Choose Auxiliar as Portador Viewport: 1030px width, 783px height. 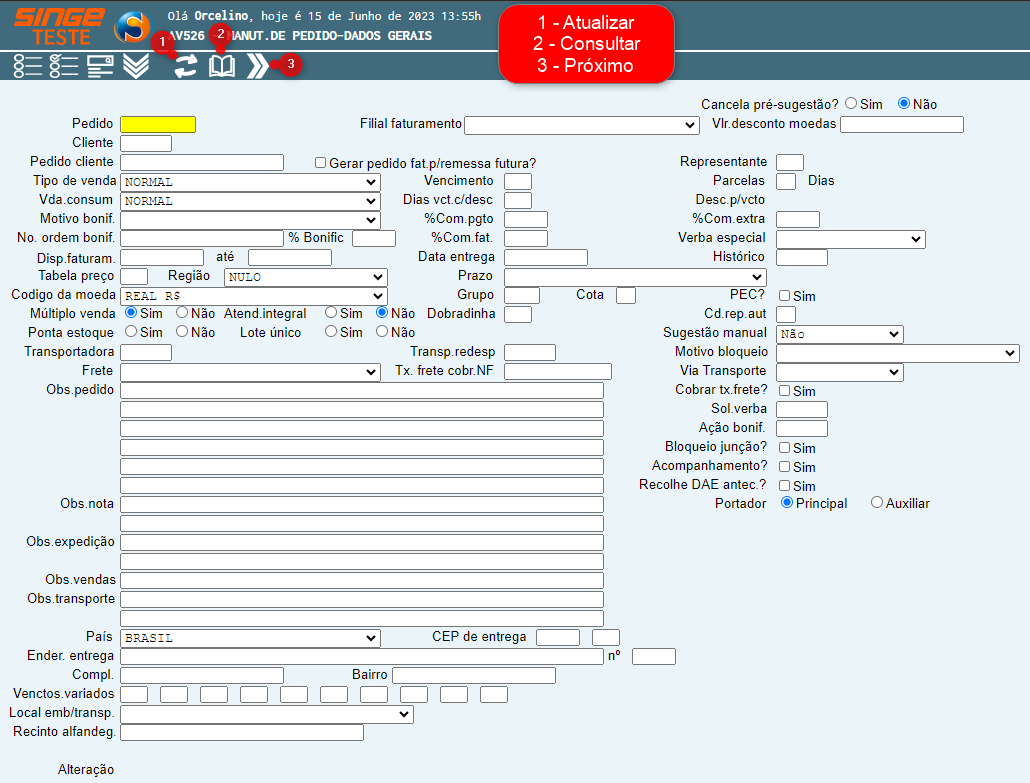(x=877, y=503)
